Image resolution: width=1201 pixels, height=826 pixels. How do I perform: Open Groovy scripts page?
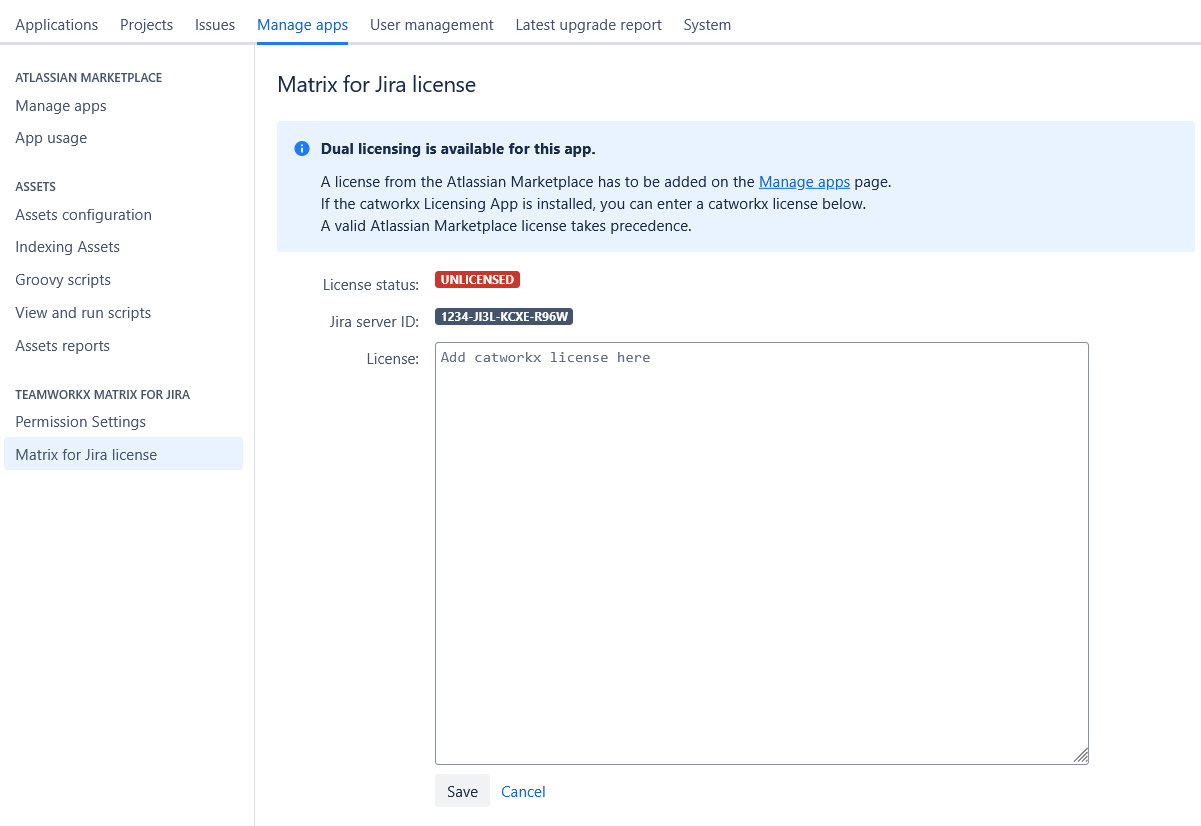tap(63, 280)
